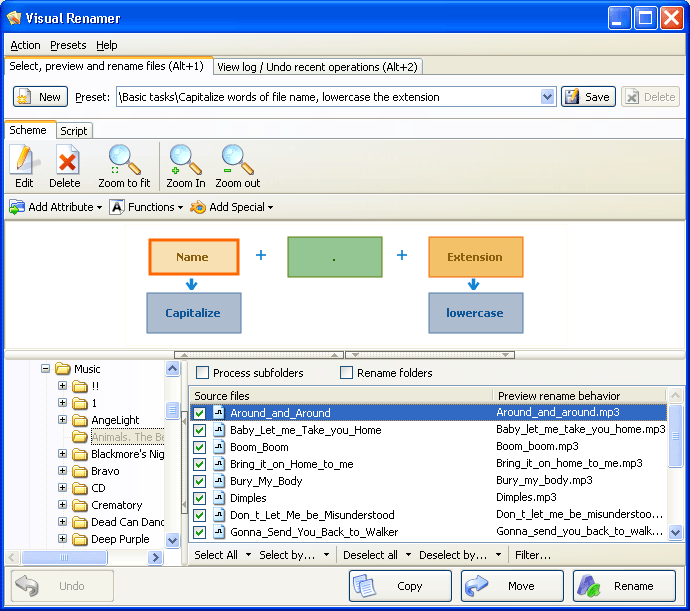Click the New preset button
This screenshot has width=690, height=611.
40,97
